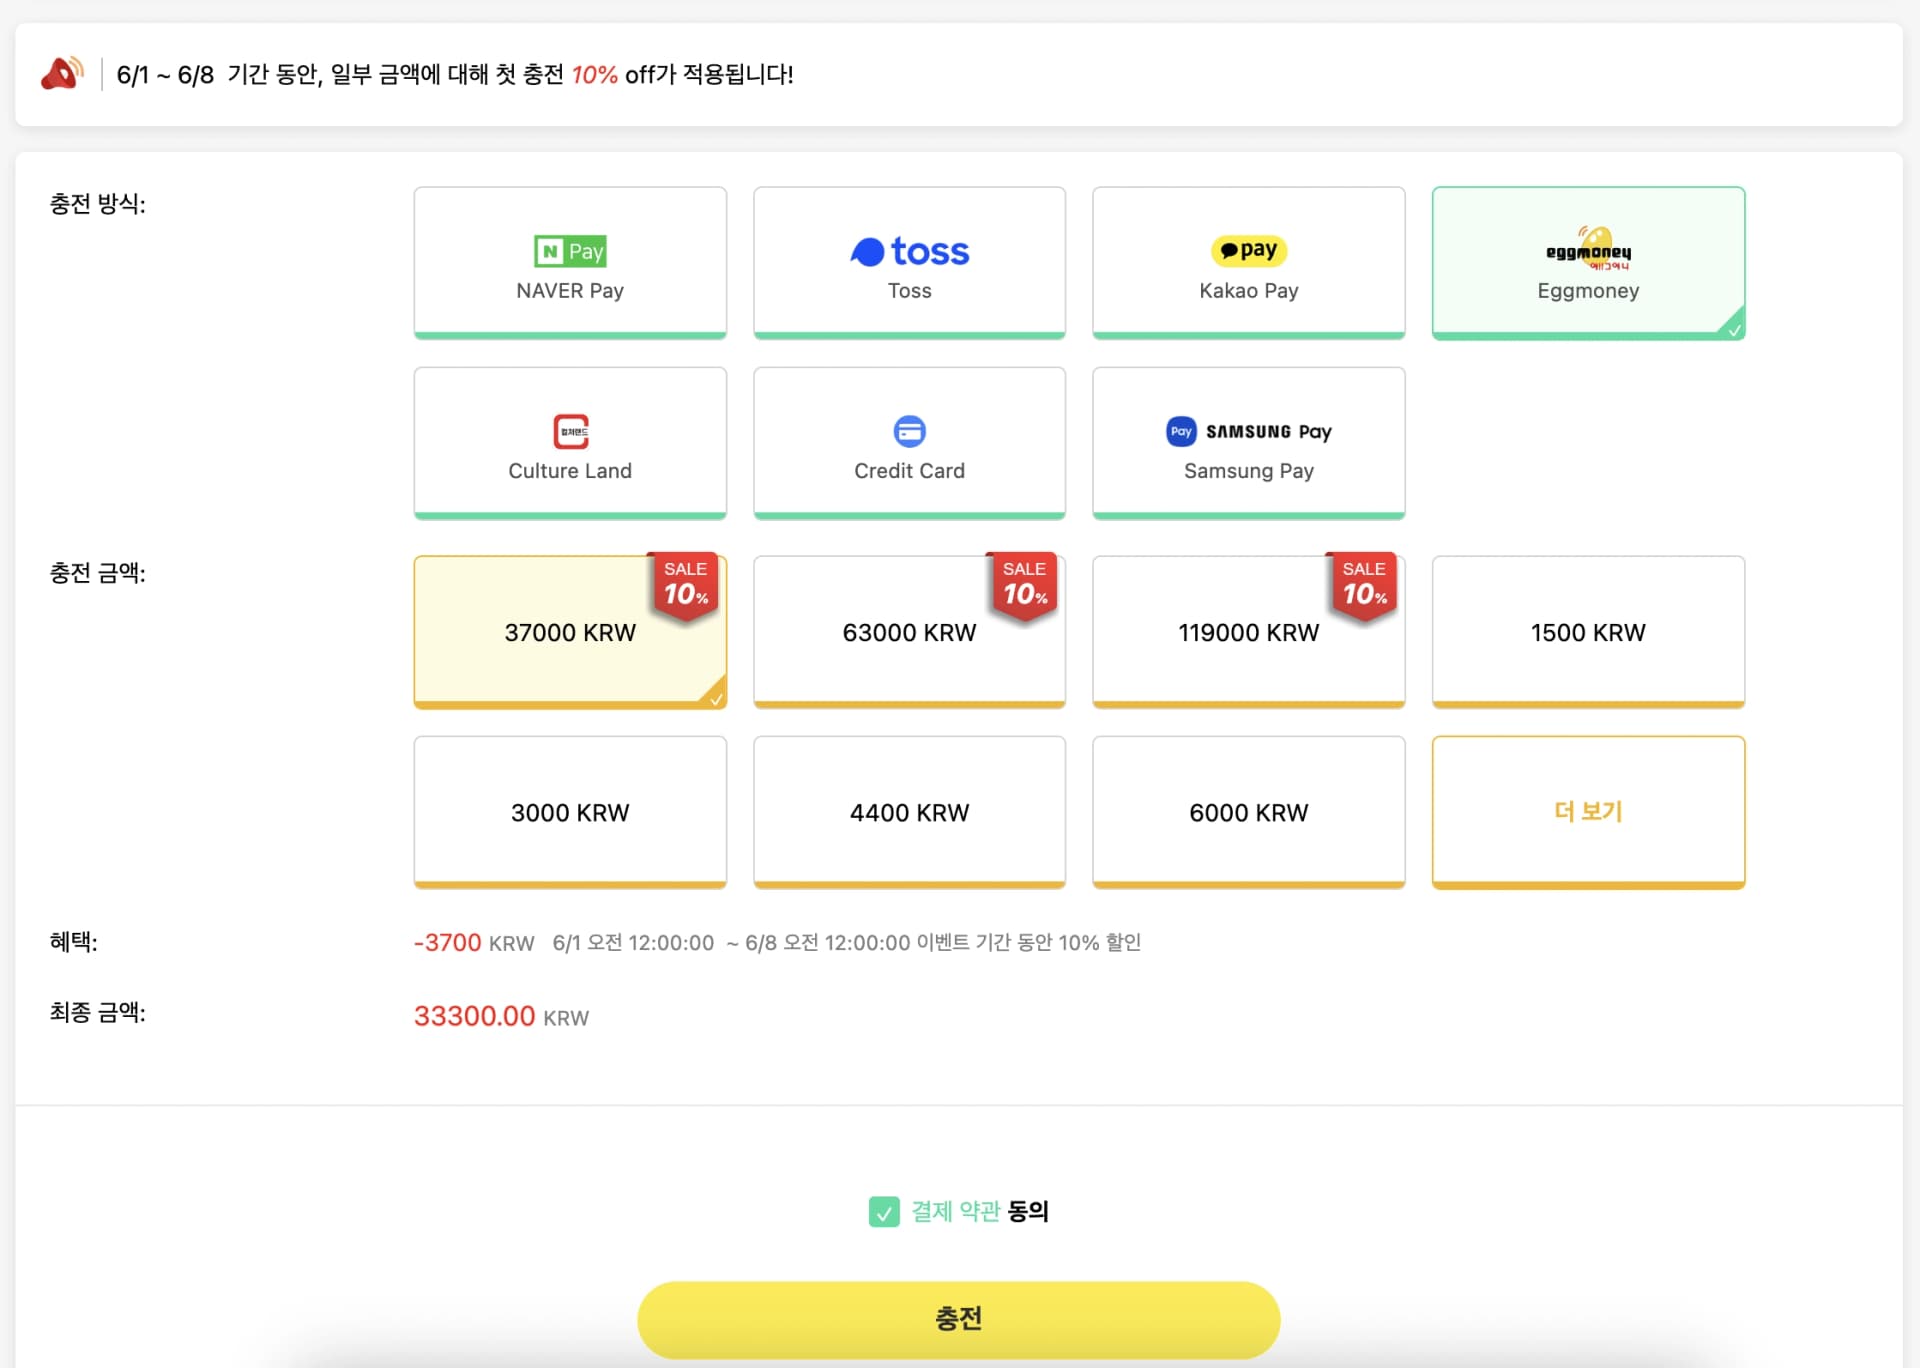Screen dimensions: 1920x1368
Task: Click the yellow 충전 button
Action: click(x=958, y=1319)
